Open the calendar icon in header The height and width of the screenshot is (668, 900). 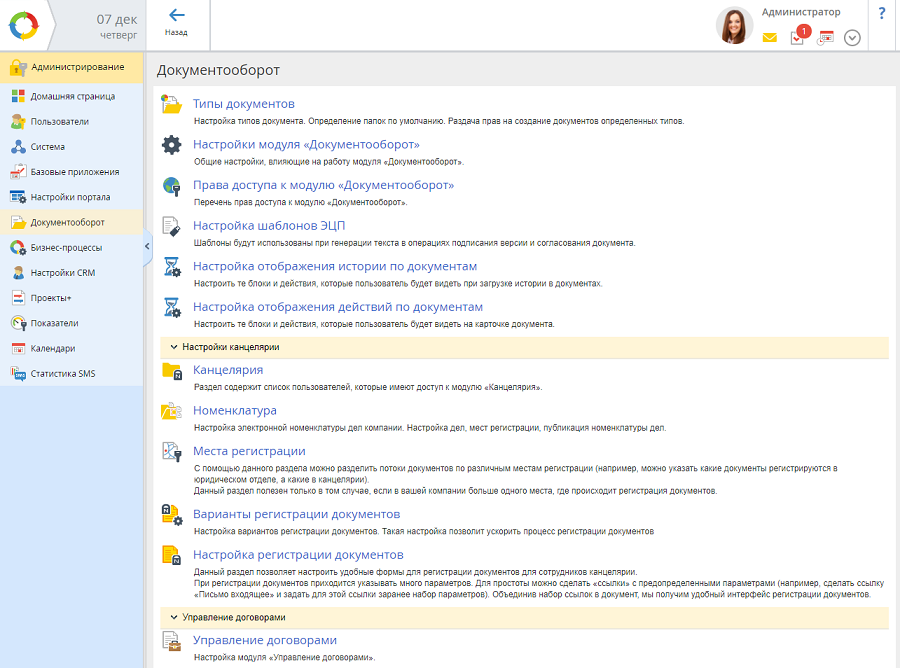tap(826, 37)
